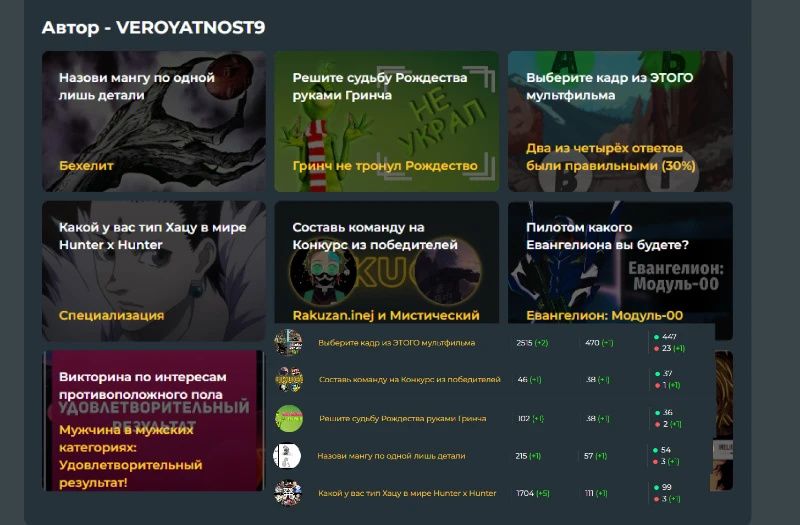Open link 'Решите судьбу Рождества руками Гринча' in table
The height and width of the screenshot is (525, 800).
403,418
